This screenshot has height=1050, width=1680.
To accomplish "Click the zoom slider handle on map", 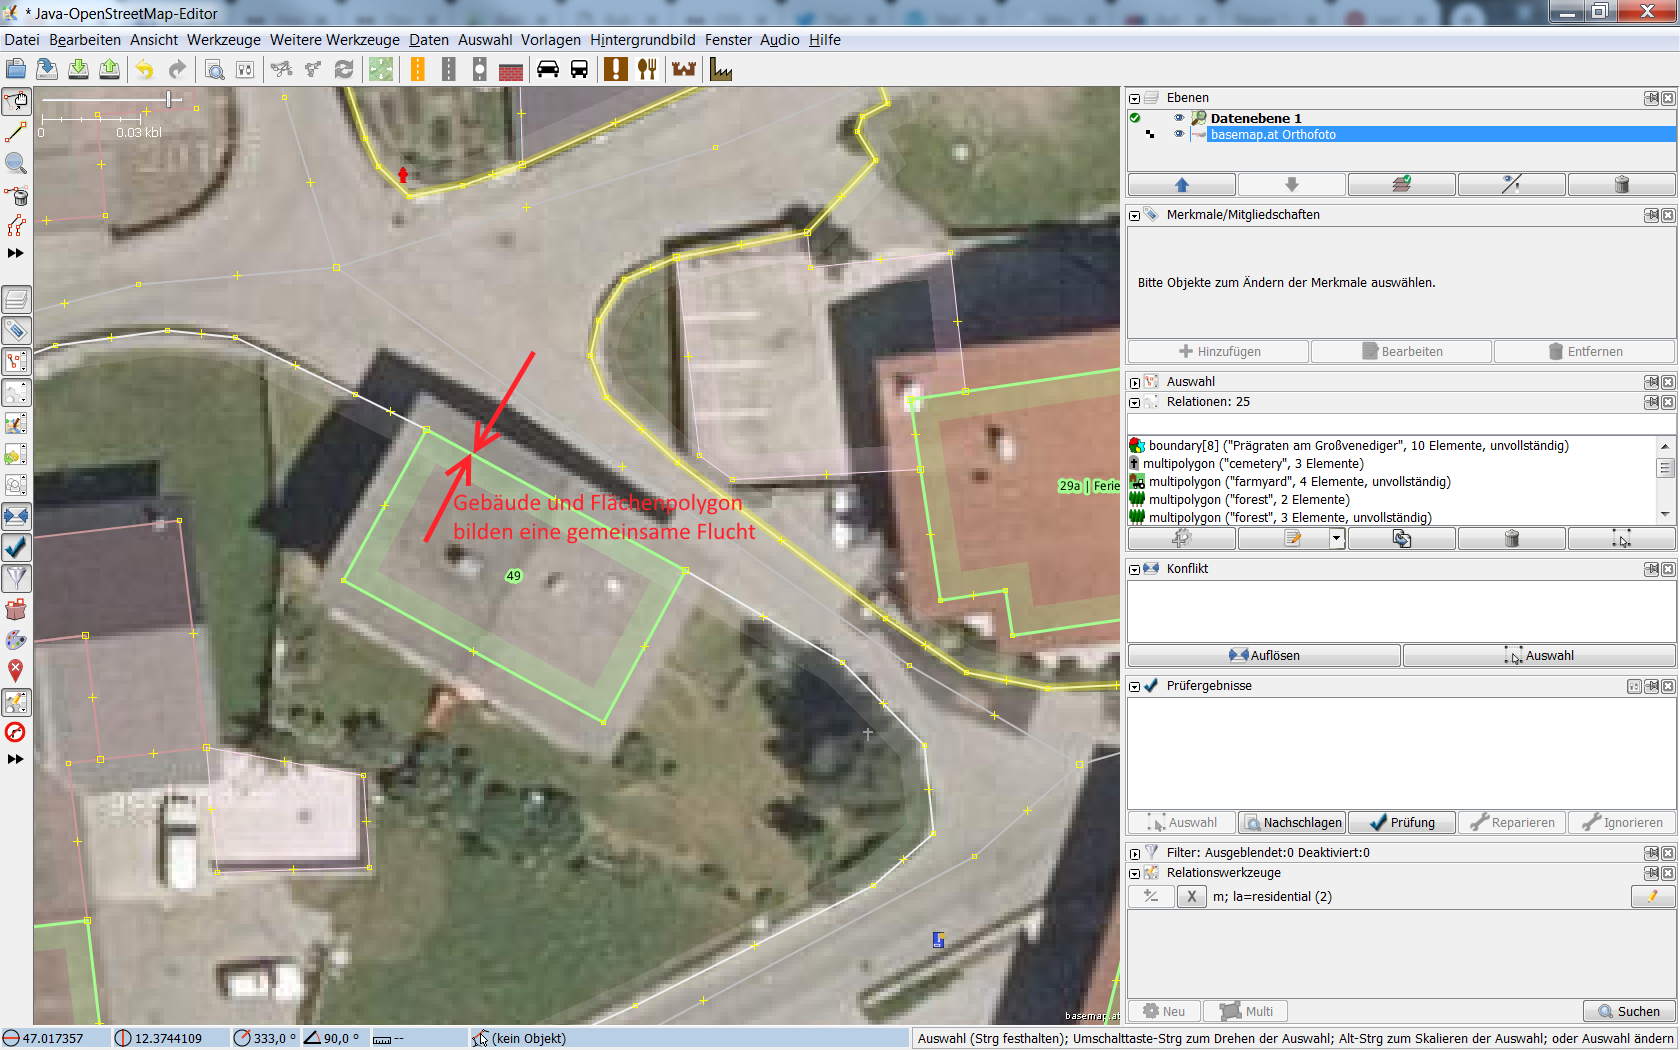I will tap(169, 98).
